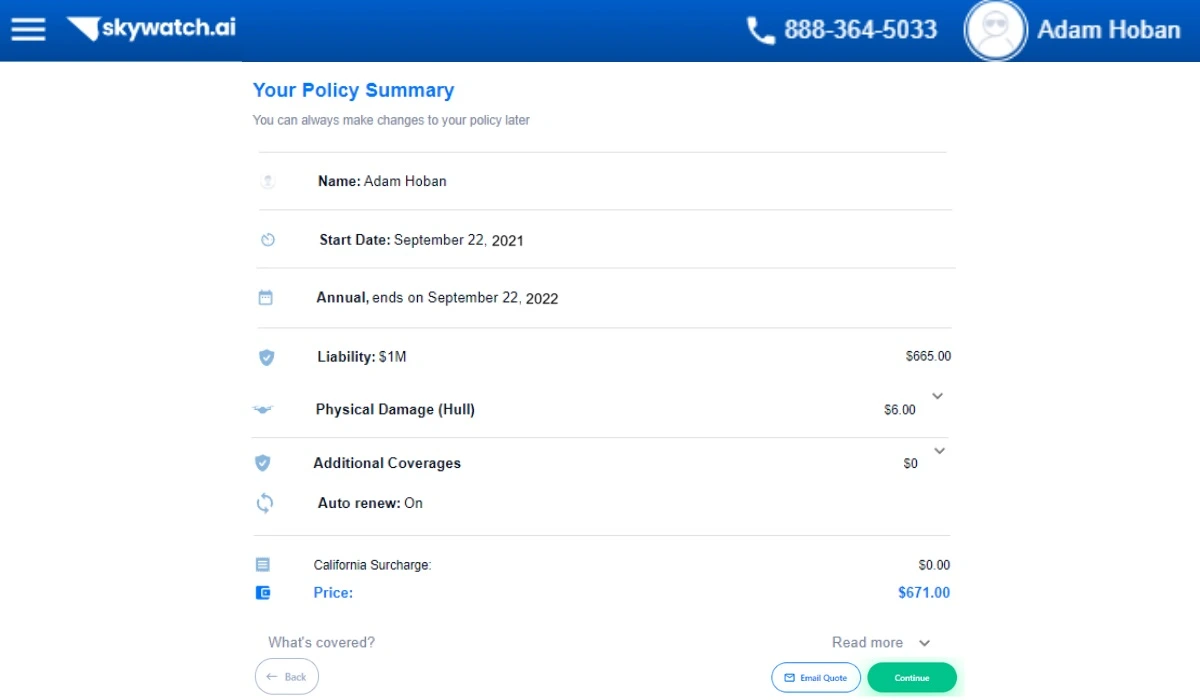Click the shield icon beside Liability
This screenshot has width=1200, height=700.
pyautogui.click(x=267, y=357)
